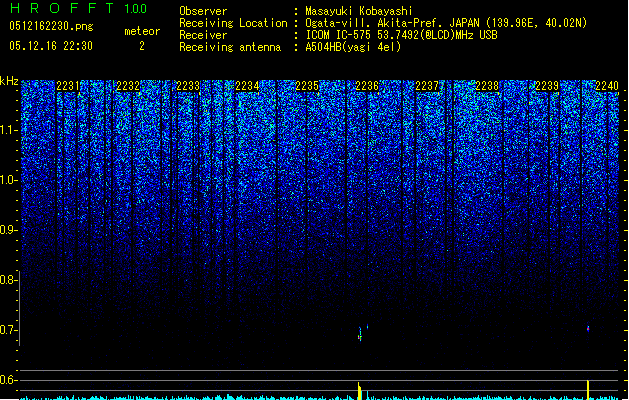Click the 'Receiving Location' field label
629x400 pixels.
(x=233, y=23)
